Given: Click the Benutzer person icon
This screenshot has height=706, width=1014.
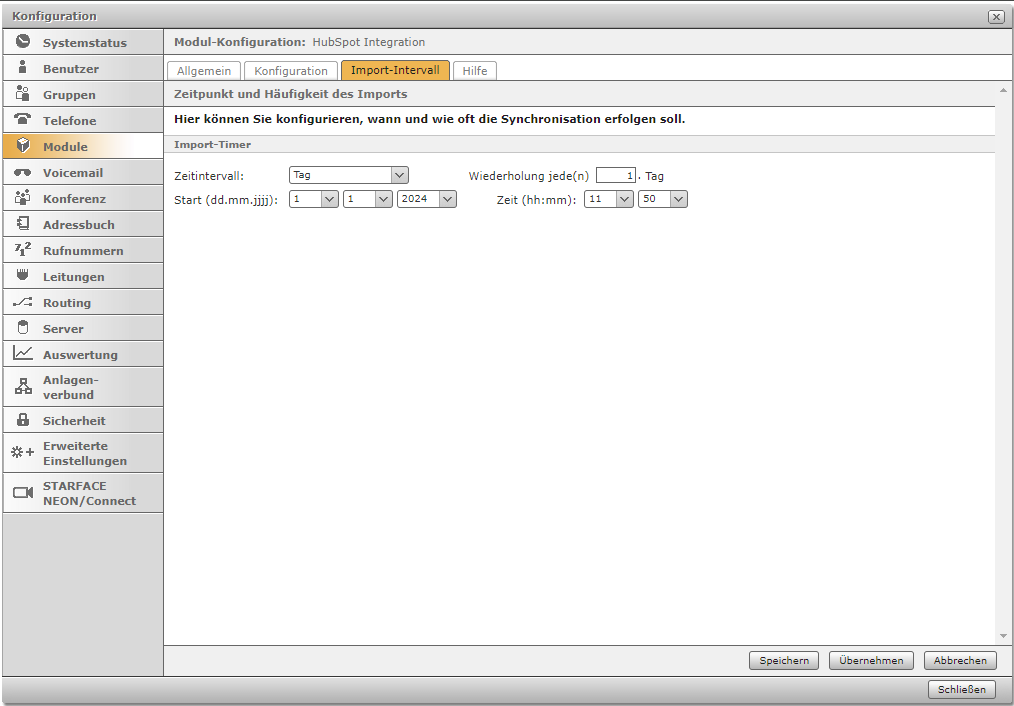Looking at the screenshot, I should 23,68.
